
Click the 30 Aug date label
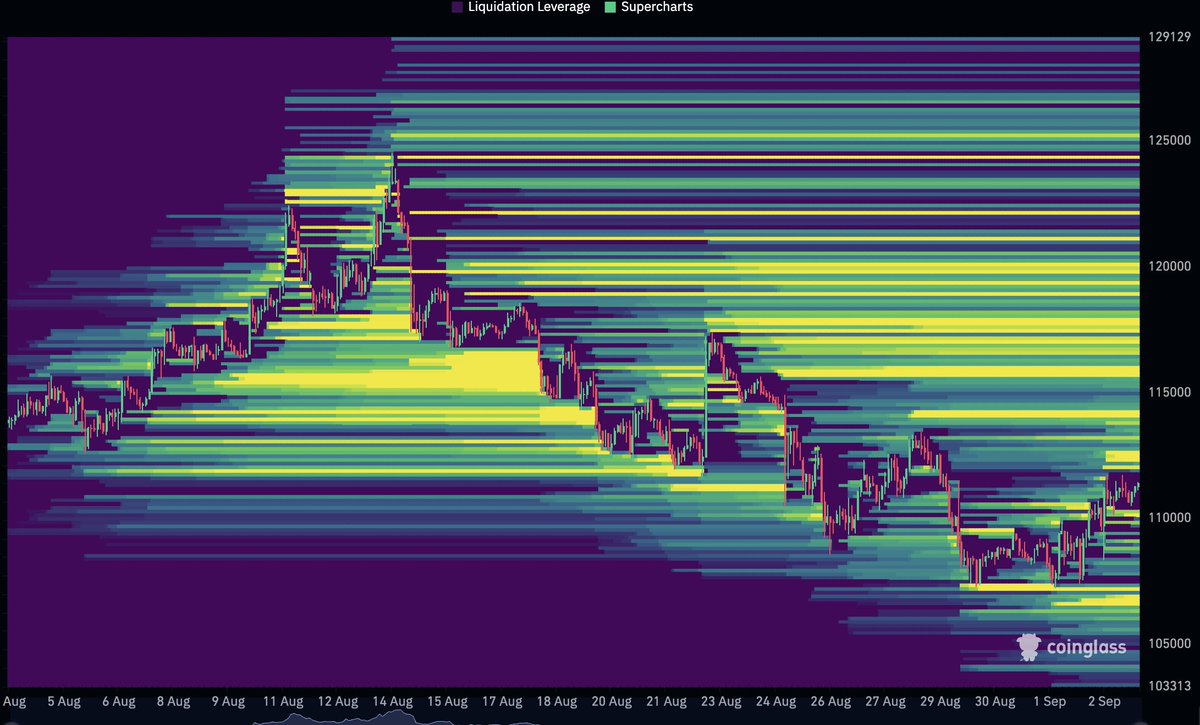click(x=995, y=701)
